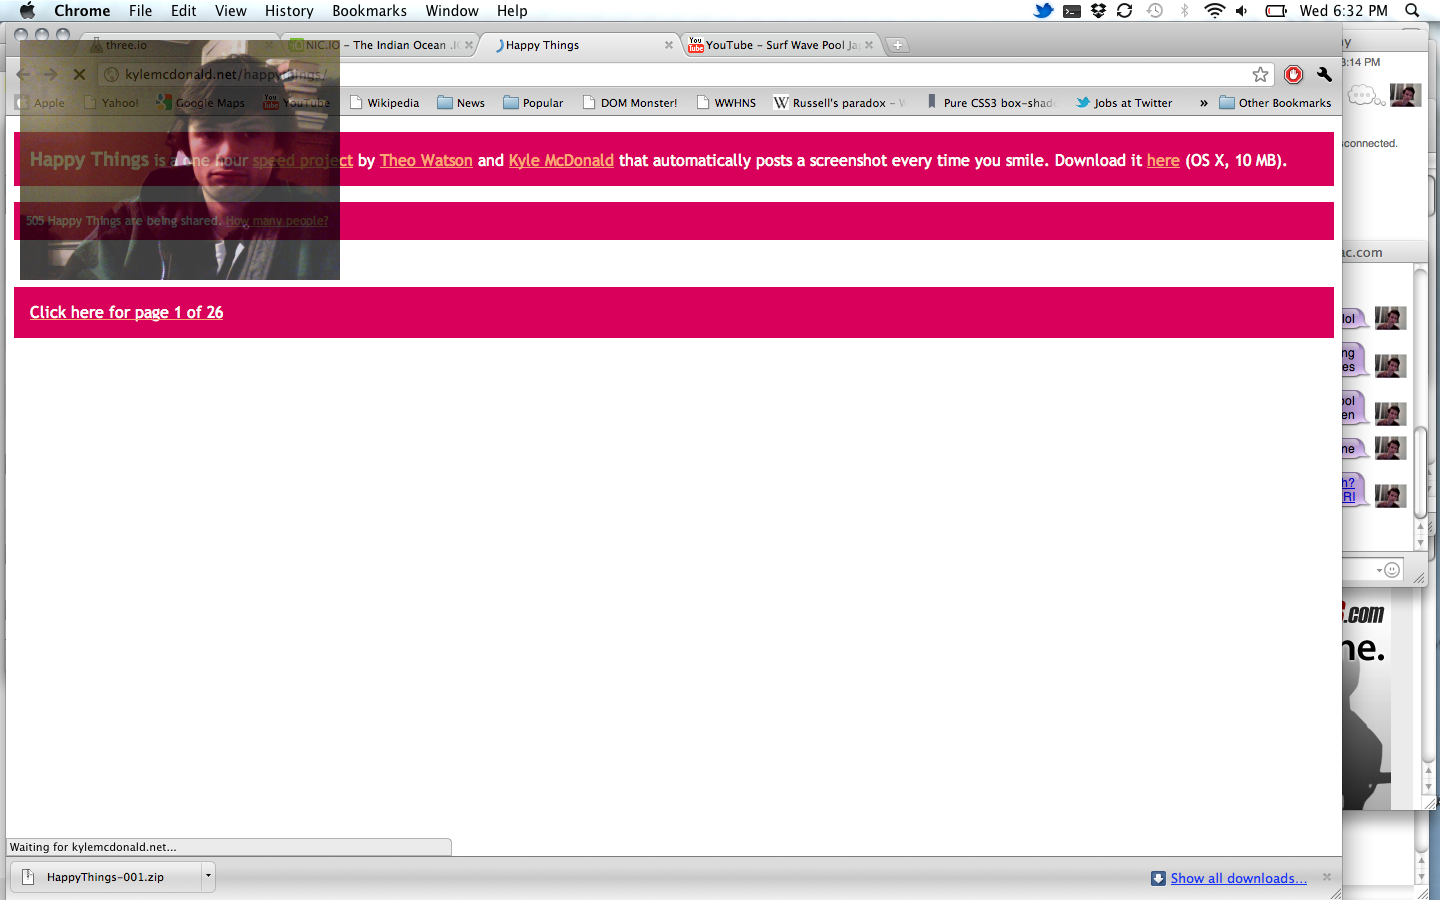The height and width of the screenshot is (900, 1440).
Task: Open a new tab with the plus button
Action: (x=898, y=45)
